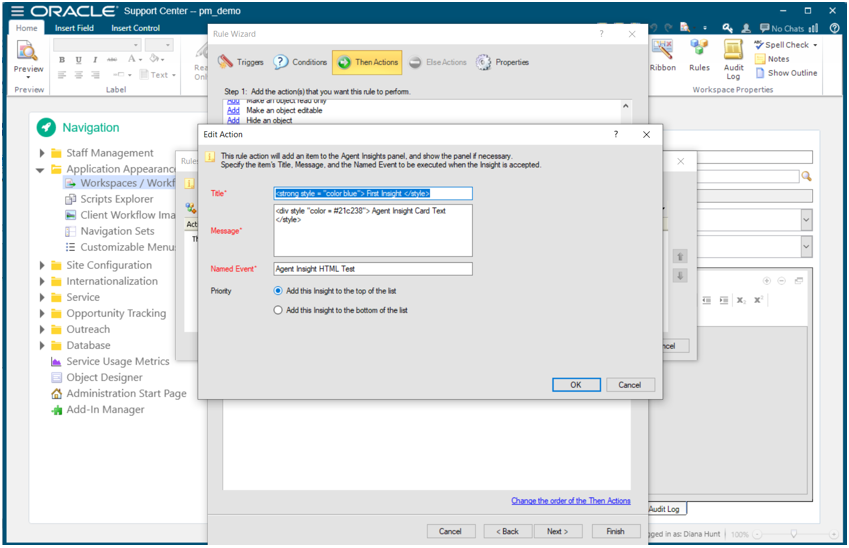This screenshot has height=548, width=849.
Task: Click the Named Event input field
Action: [x=373, y=269]
